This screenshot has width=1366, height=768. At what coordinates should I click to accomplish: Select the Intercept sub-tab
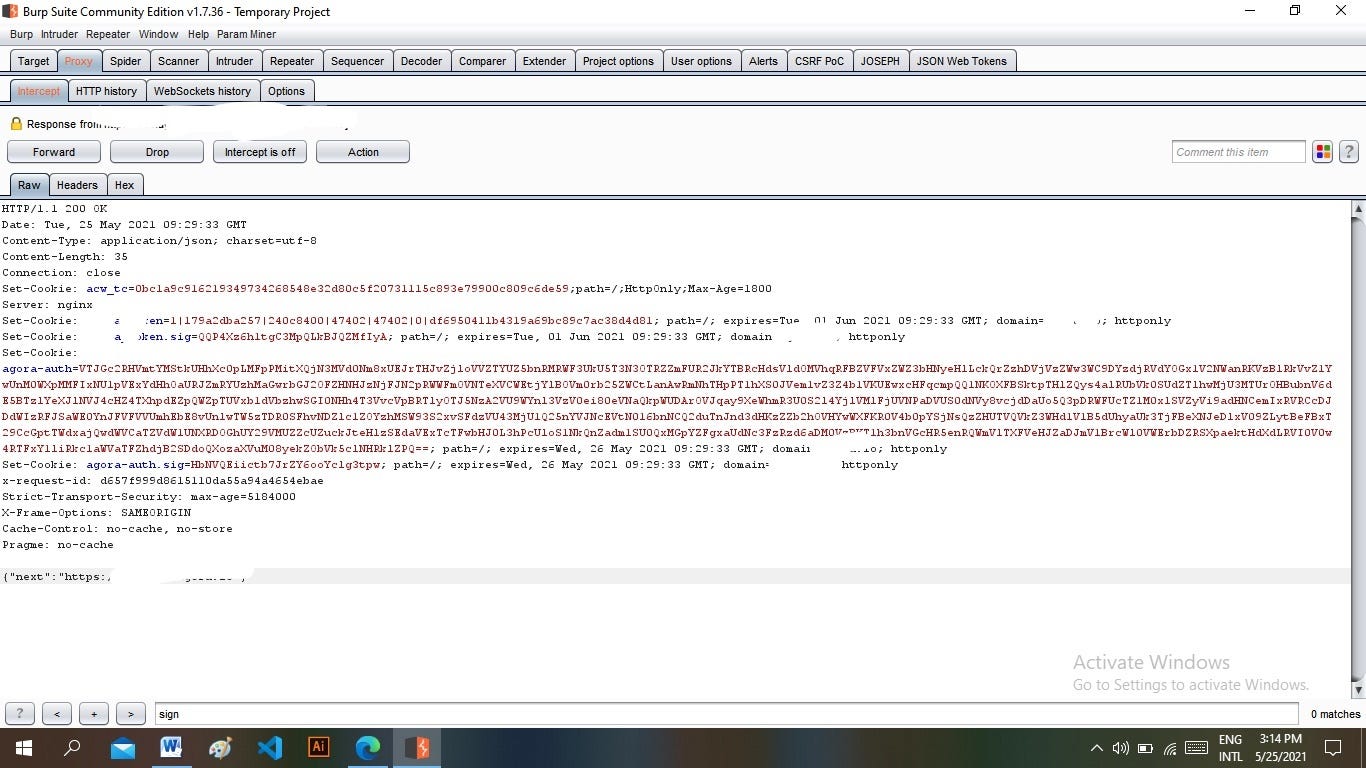38,91
